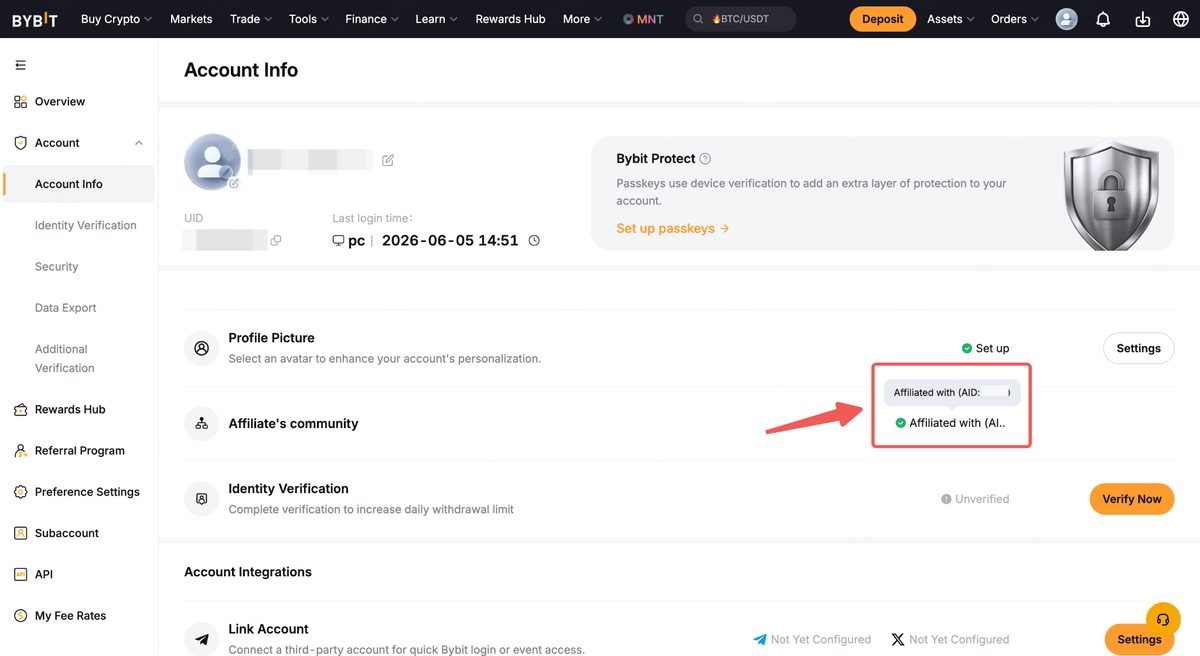The width and height of the screenshot is (1200, 656).
Task: Expand the Learn dropdown menu
Action: click(436, 19)
